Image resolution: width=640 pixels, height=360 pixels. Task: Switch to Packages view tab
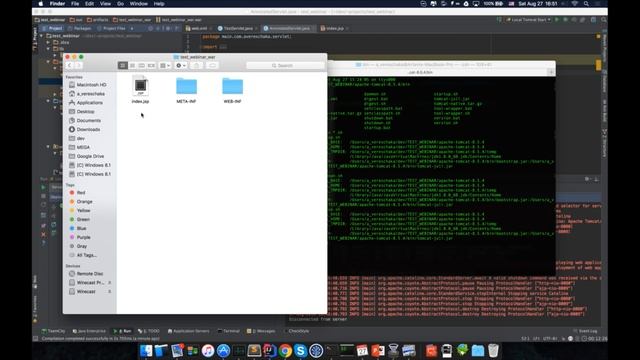80,28
